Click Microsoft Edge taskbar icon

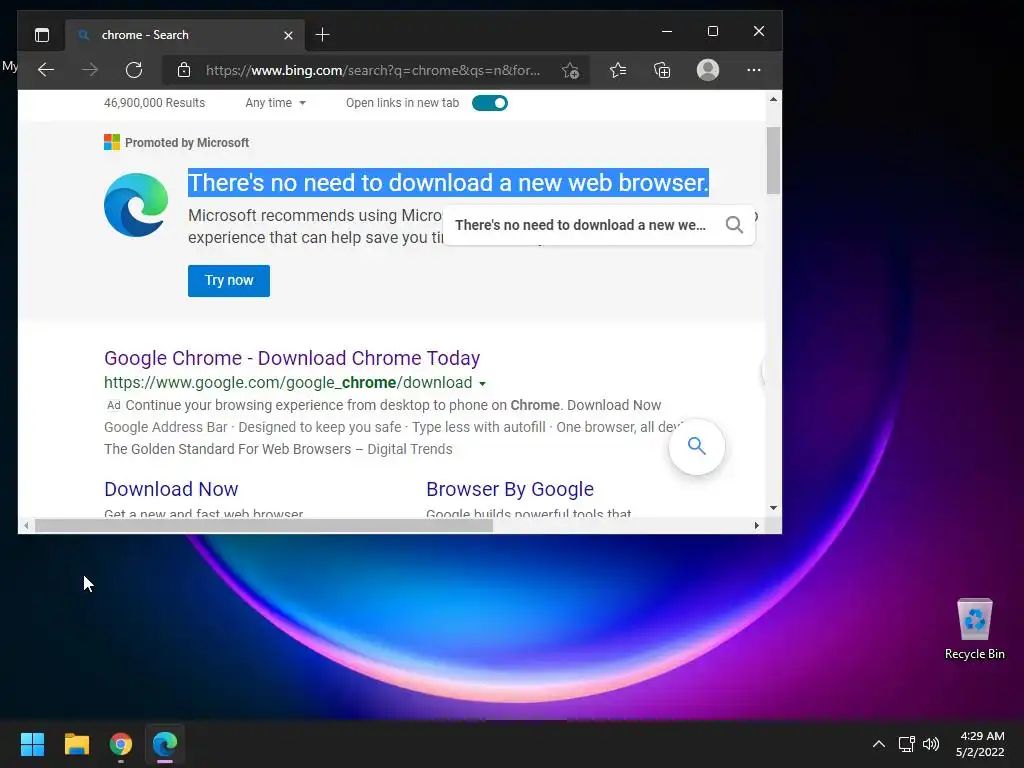[x=165, y=744]
